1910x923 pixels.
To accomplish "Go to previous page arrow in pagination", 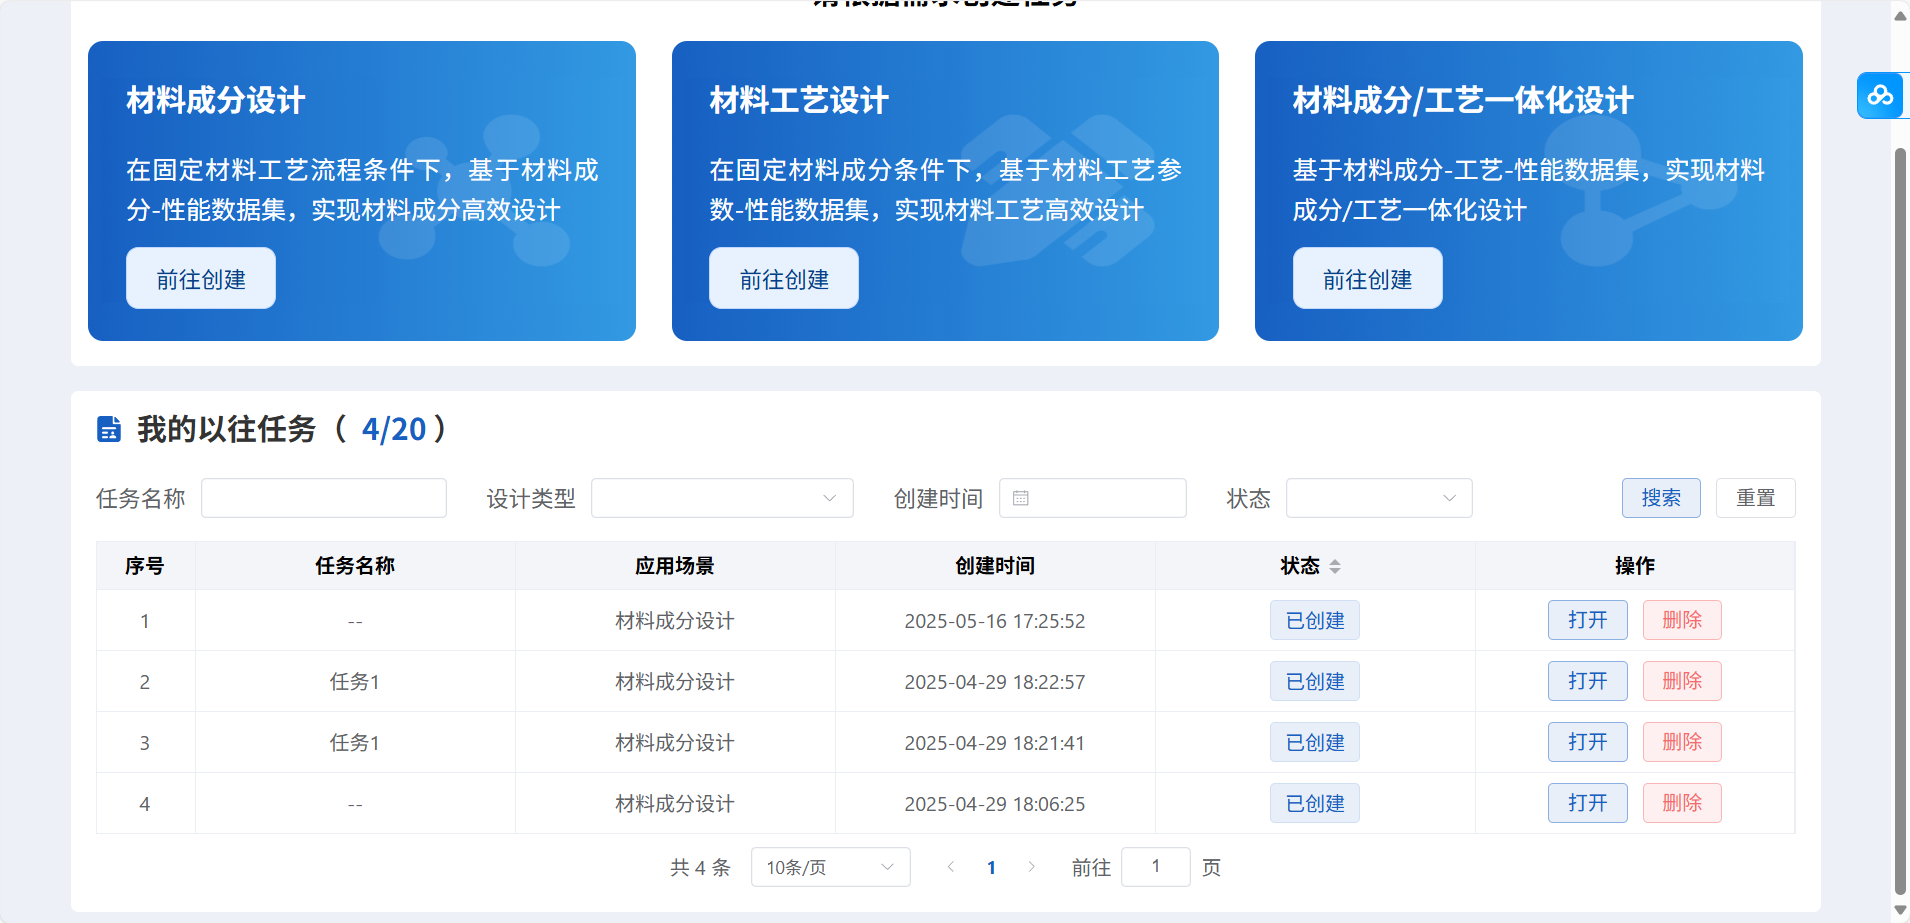I will point(950,867).
